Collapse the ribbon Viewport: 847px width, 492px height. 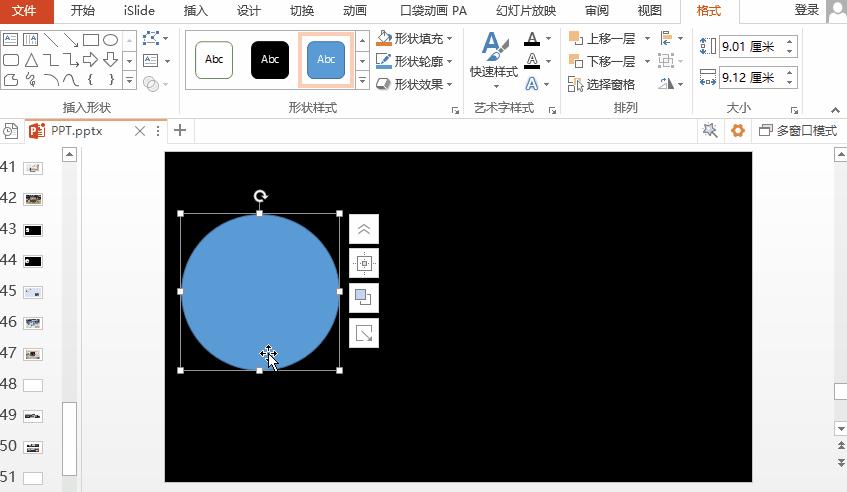click(x=835, y=110)
